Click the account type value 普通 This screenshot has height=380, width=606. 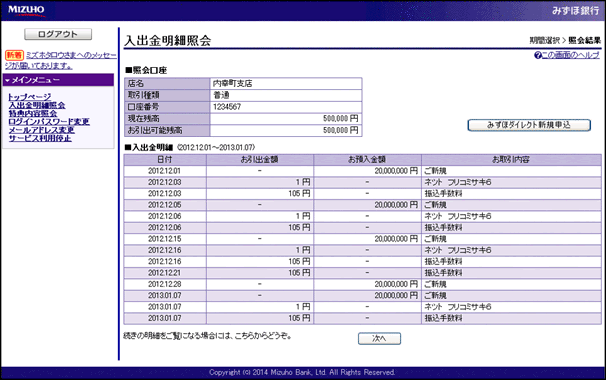tap(221, 95)
